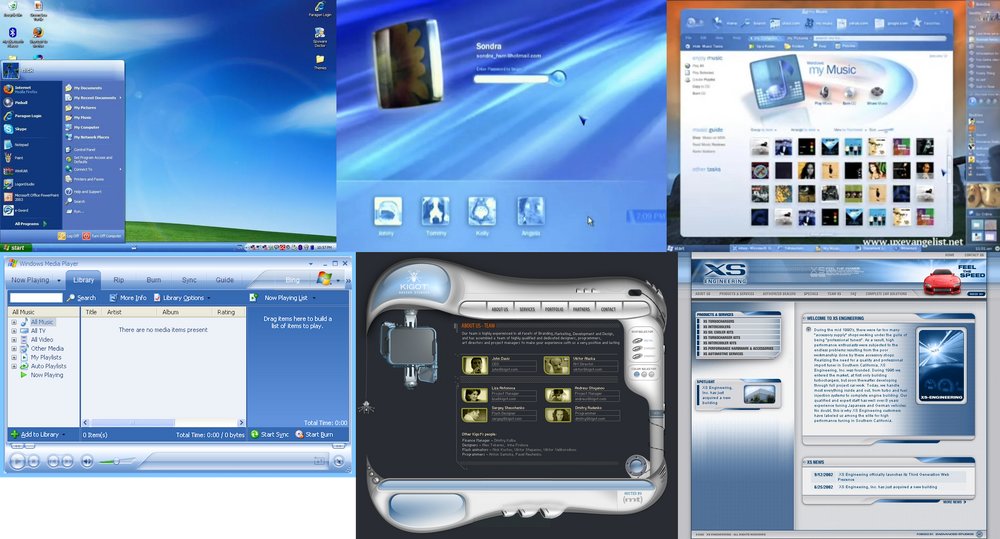
Task: Open the Rip tab in Media Player
Action: point(119,280)
